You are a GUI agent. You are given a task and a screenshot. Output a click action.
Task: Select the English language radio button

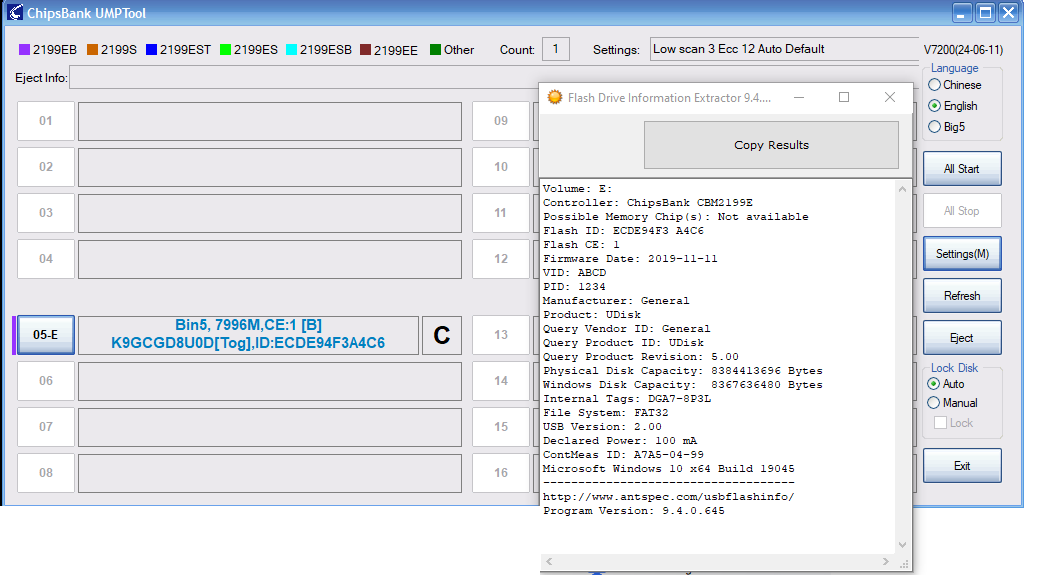pyautogui.click(x=935, y=106)
